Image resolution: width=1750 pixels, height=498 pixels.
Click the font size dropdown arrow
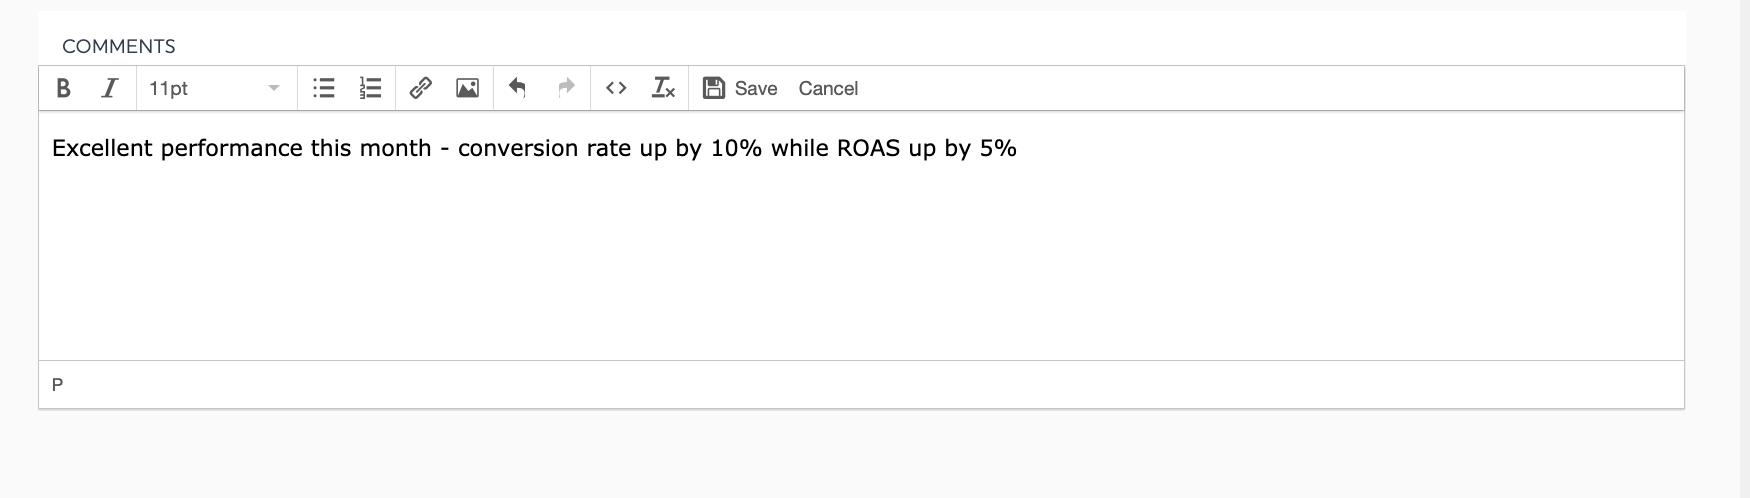273,89
